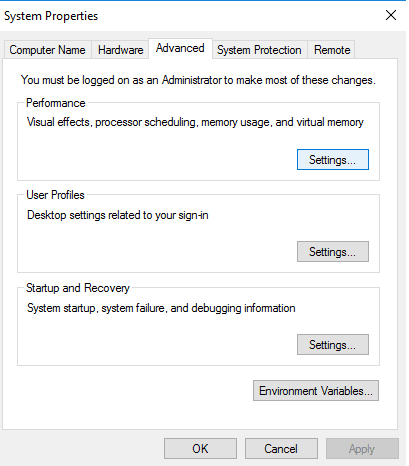Screen dimensions: 409x466
Task: Click the User Profiles group label
Action: 55,195
